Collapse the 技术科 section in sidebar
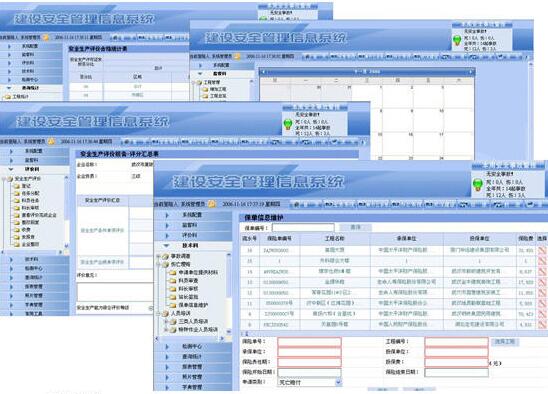 pyautogui.click(x=192, y=245)
